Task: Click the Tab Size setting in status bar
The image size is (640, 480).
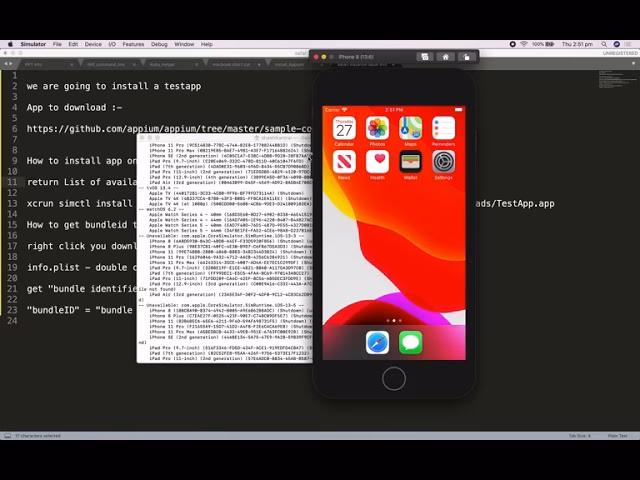Action: click(x=580, y=436)
